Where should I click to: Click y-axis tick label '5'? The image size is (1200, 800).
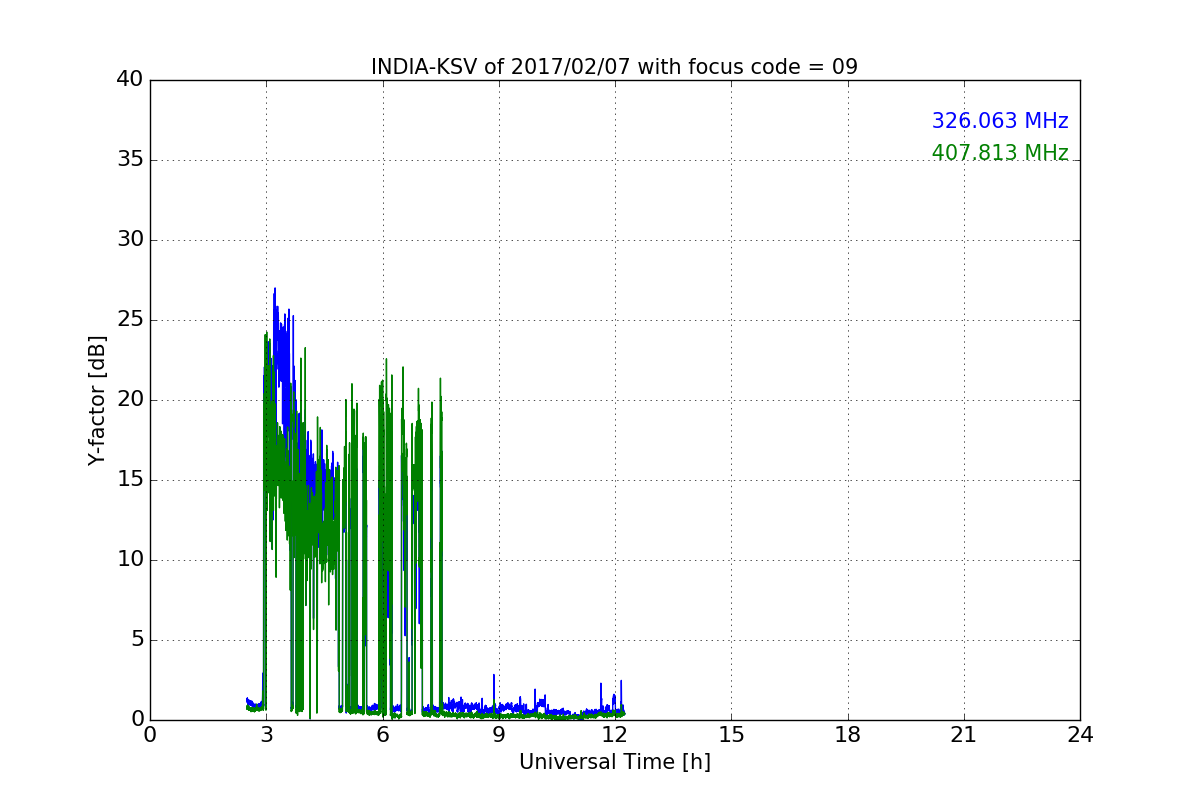click(x=137, y=640)
